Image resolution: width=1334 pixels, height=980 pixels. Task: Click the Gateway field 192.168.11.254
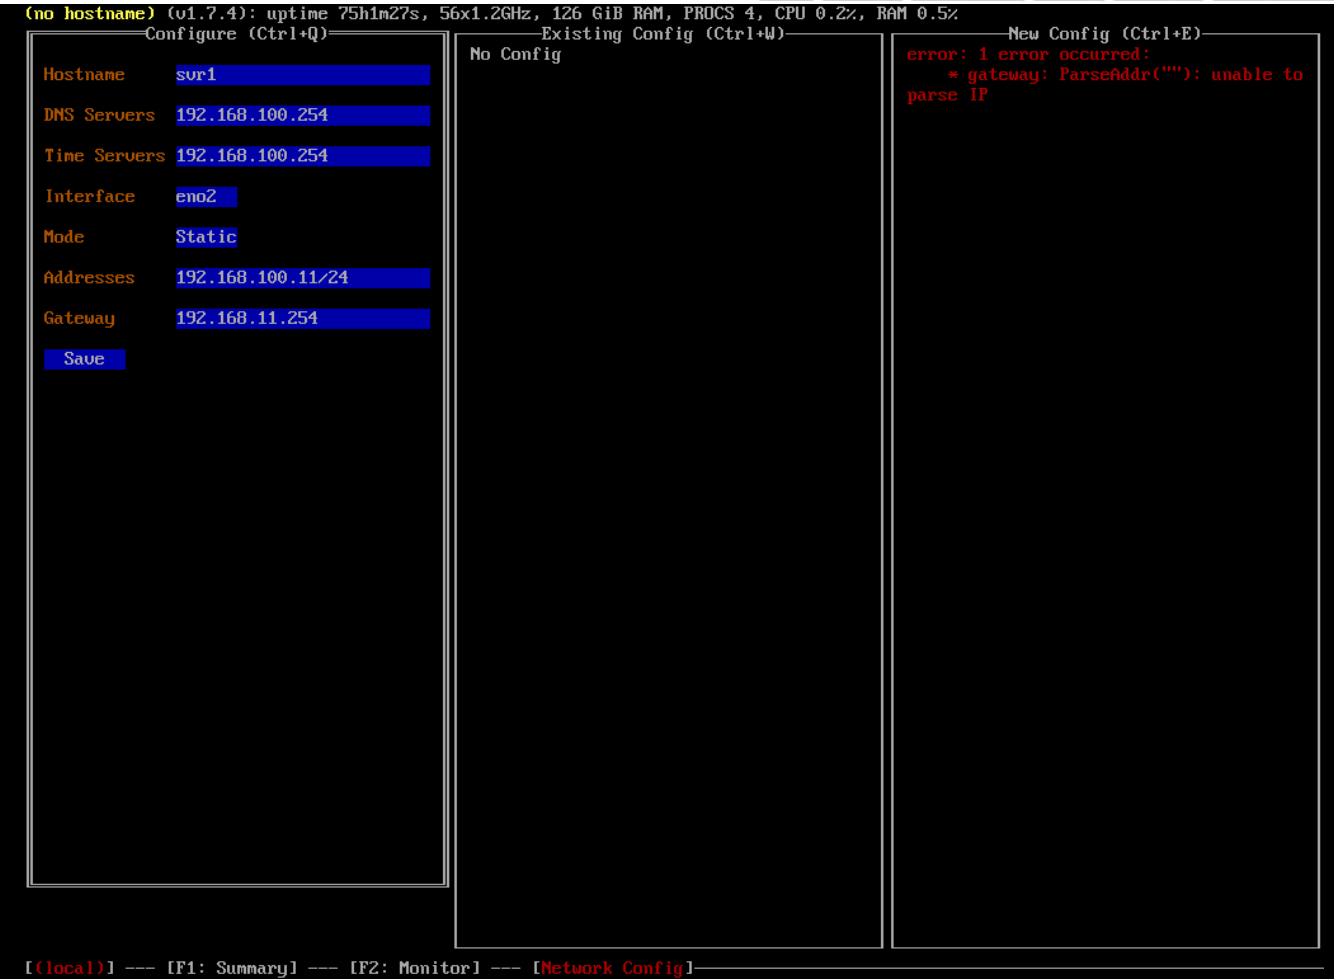pyautogui.click(x=303, y=319)
